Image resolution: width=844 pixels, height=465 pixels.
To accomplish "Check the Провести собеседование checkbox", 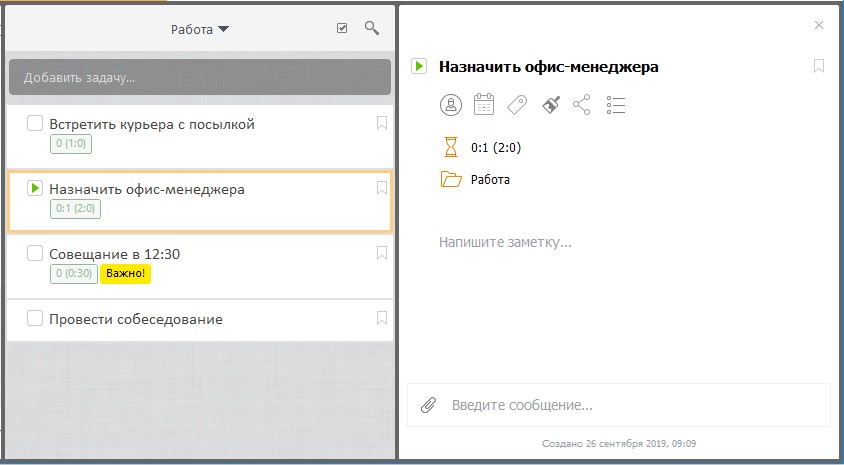I will [35, 318].
